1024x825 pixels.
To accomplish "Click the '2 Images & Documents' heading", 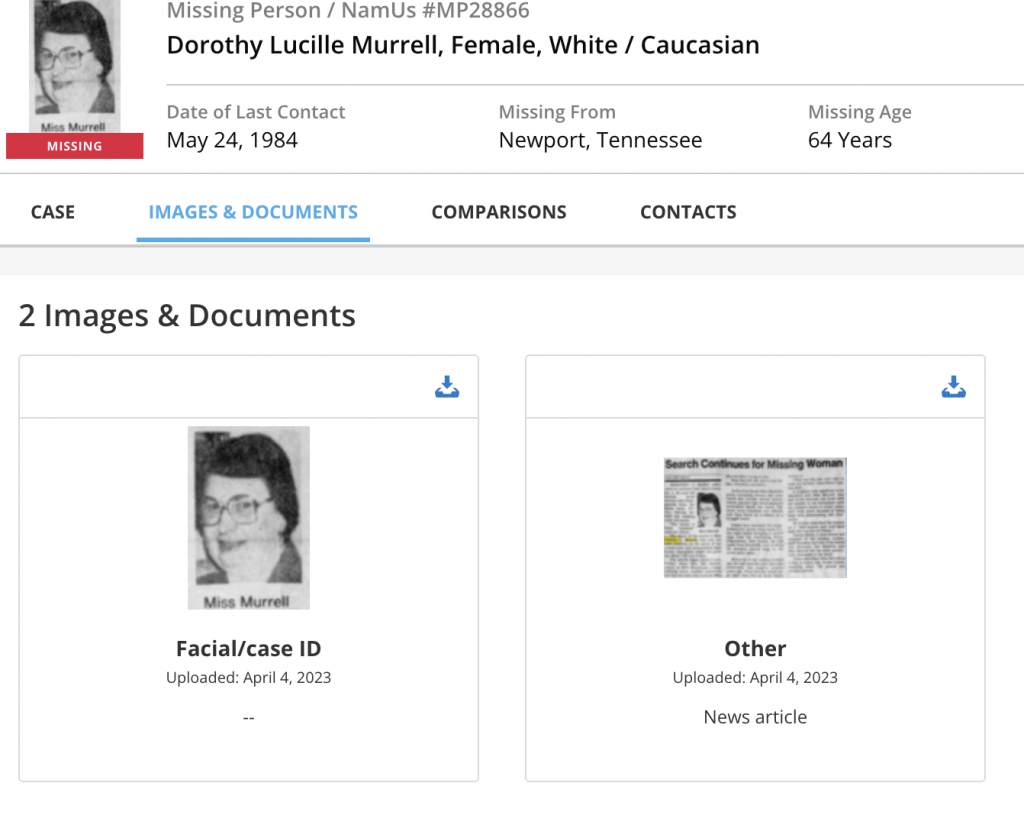I will pyautogui.click(x=187, y=316).
